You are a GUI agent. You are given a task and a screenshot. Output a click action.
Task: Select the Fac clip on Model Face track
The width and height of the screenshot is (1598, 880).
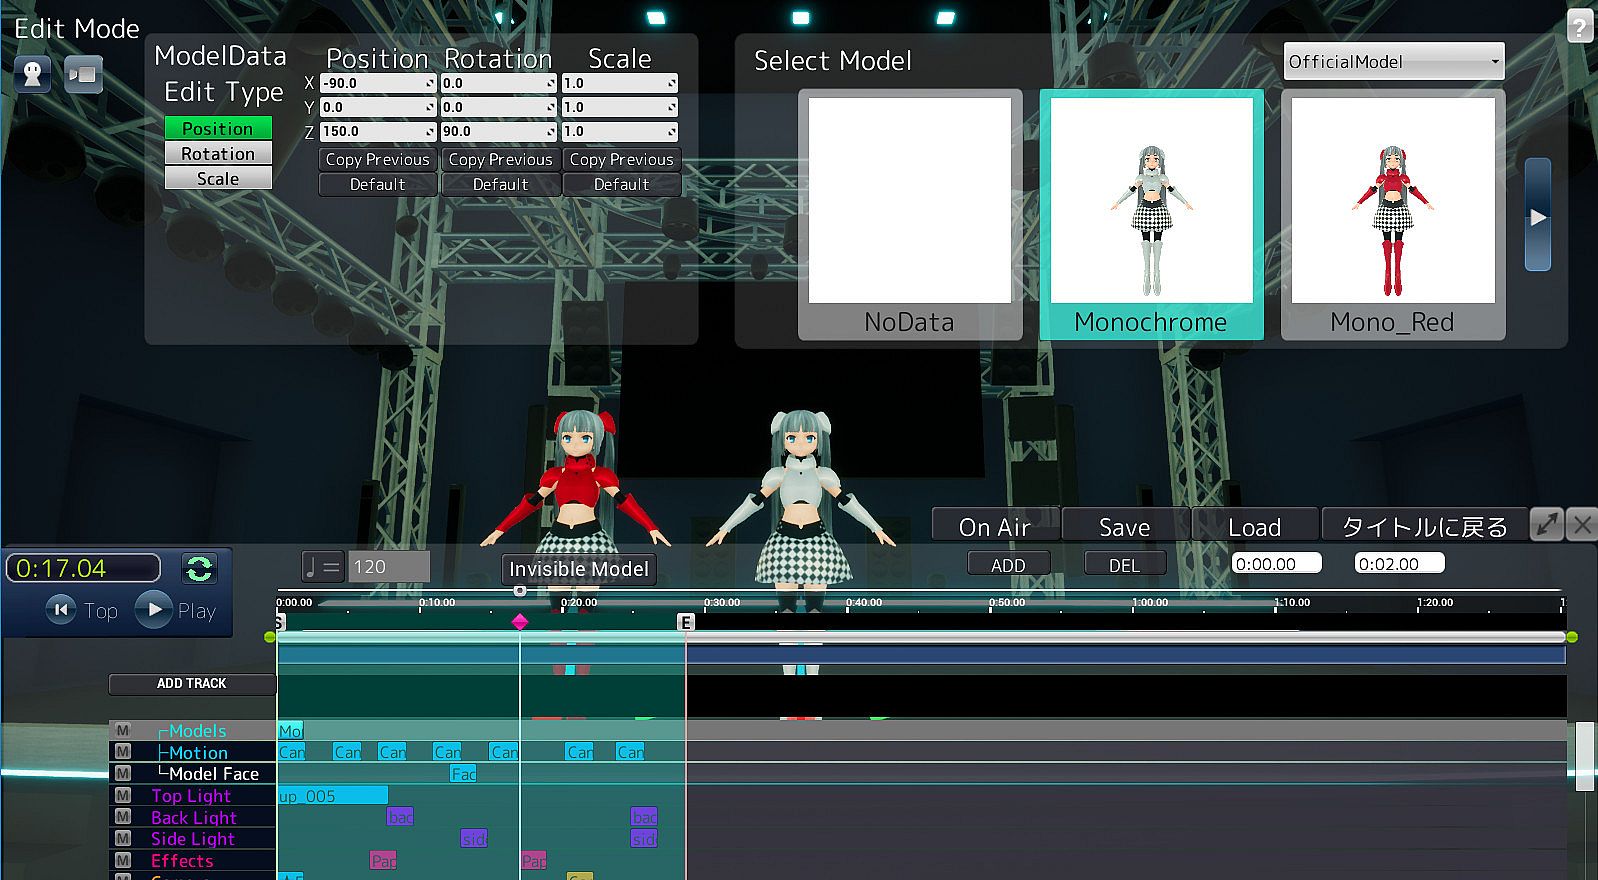click(463, 773)
